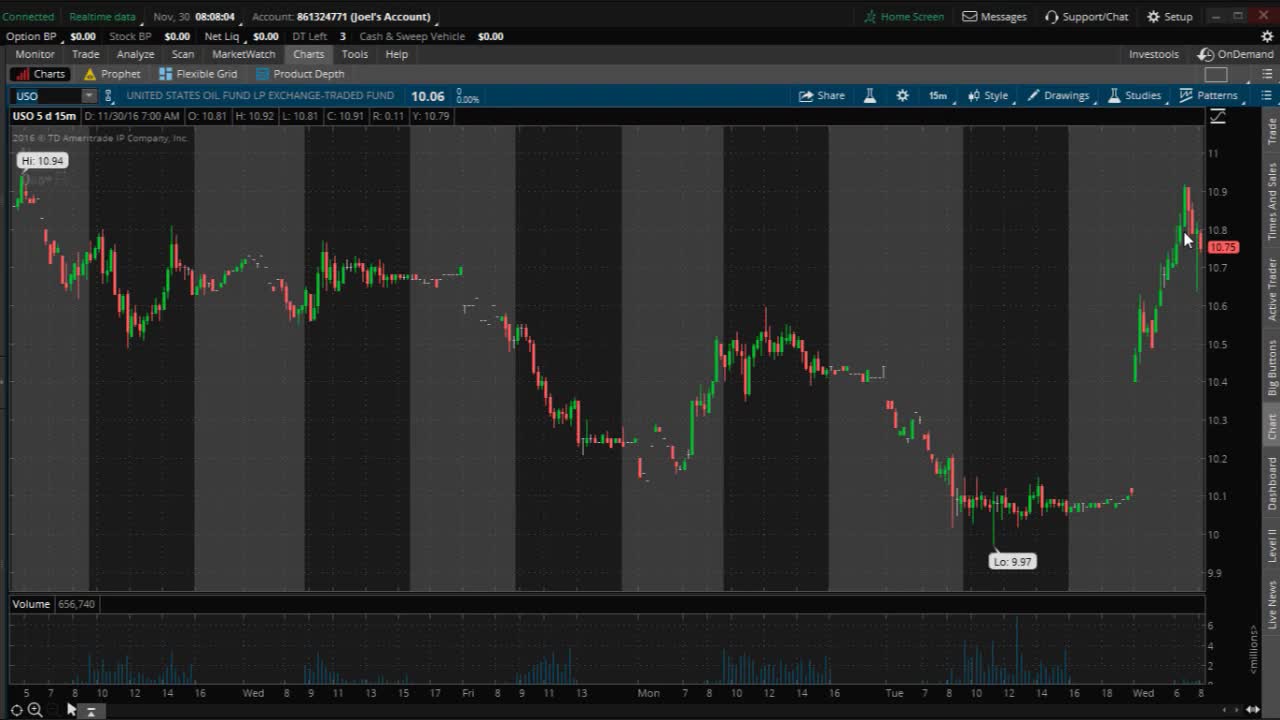
Task: Open the Times And Sales side panel
Action: [1272, 201]
